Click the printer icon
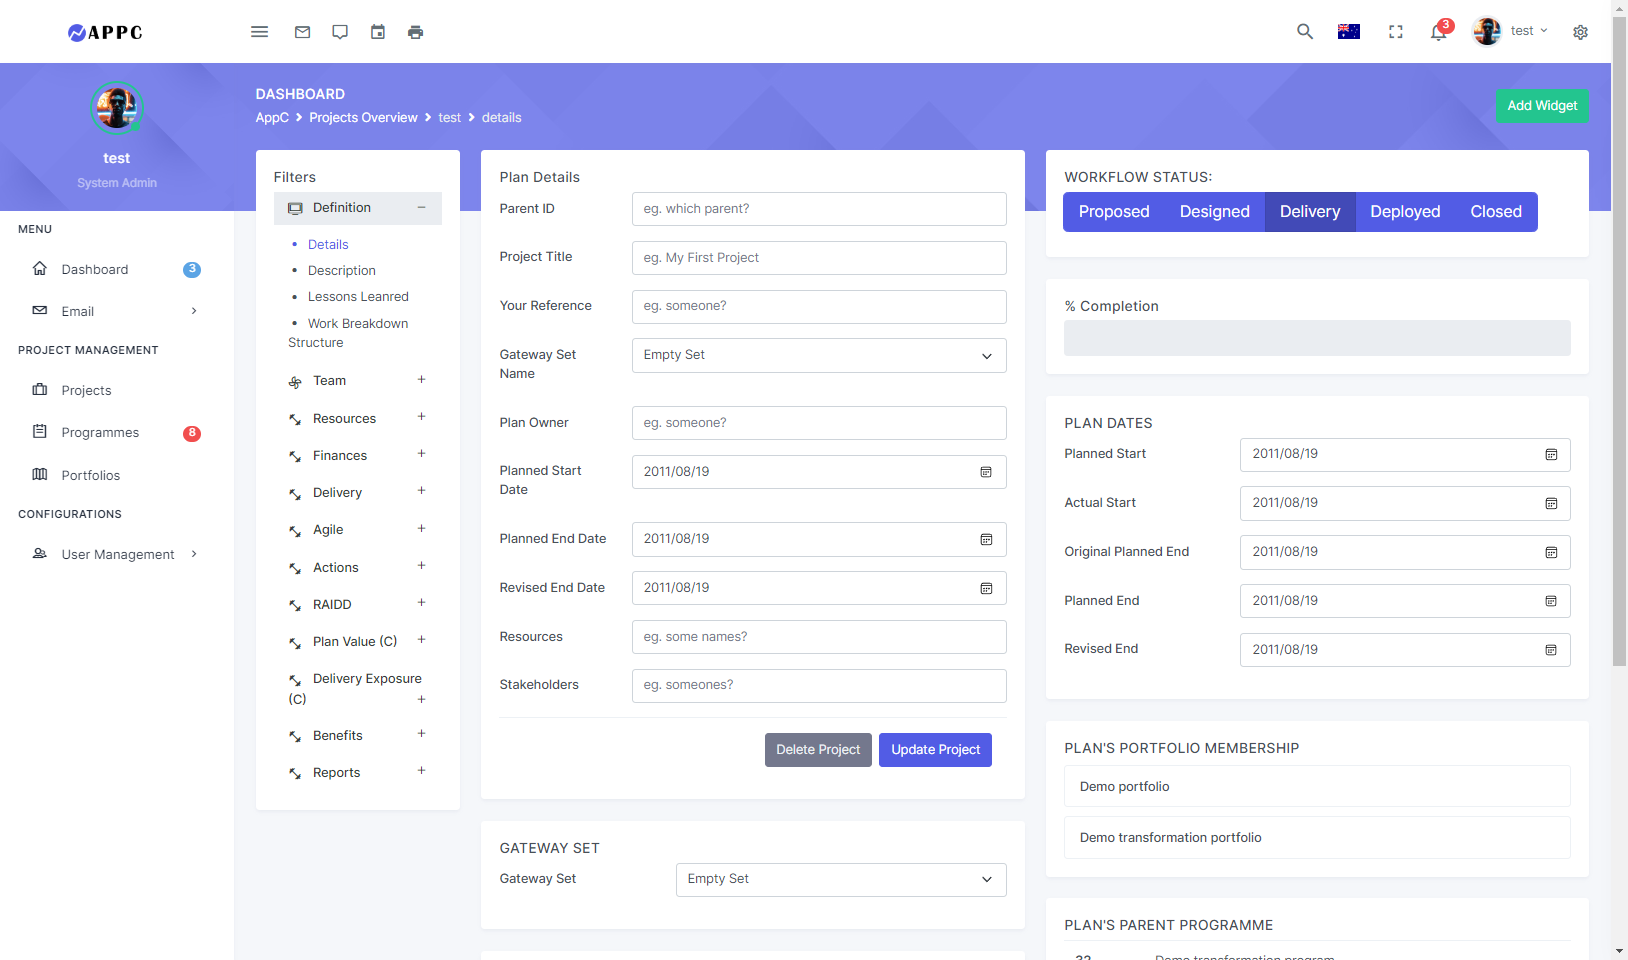Screen dimensions: 1628x960 (415, 32)
